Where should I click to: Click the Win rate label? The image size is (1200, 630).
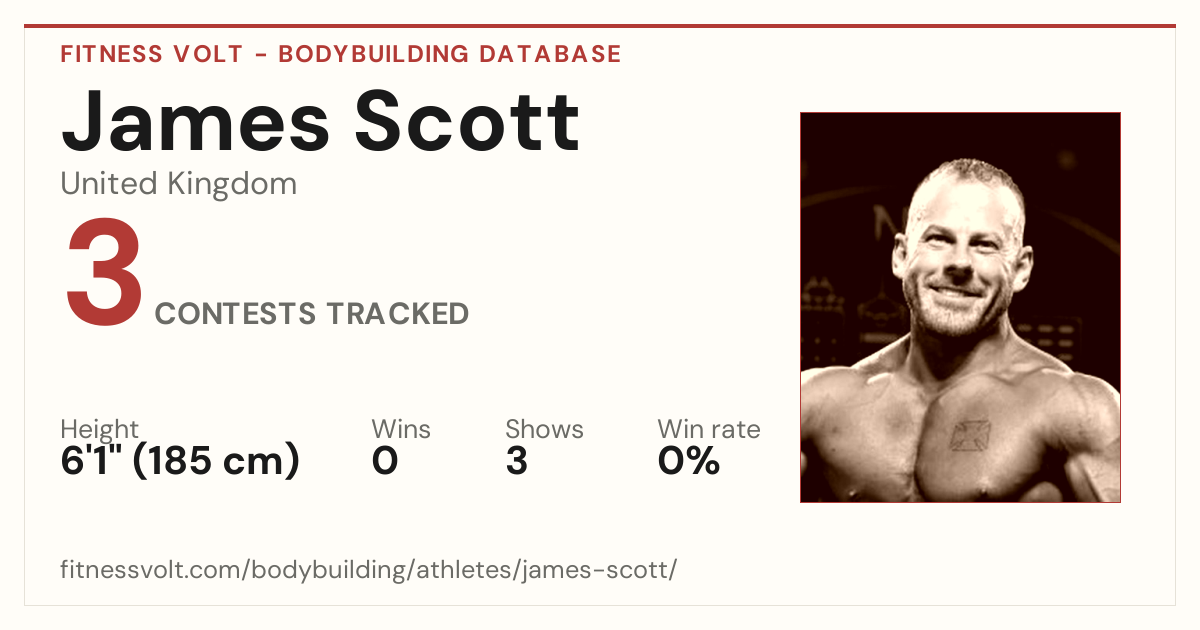pos(709,430)
